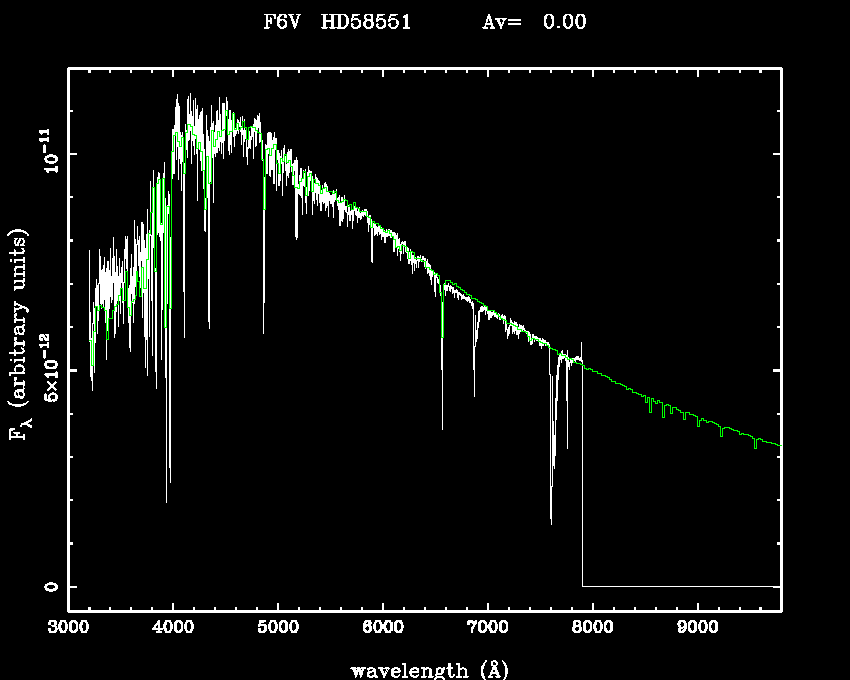Click the bottom of the deepest absorption line just below 4000 Å

[167, 500]
